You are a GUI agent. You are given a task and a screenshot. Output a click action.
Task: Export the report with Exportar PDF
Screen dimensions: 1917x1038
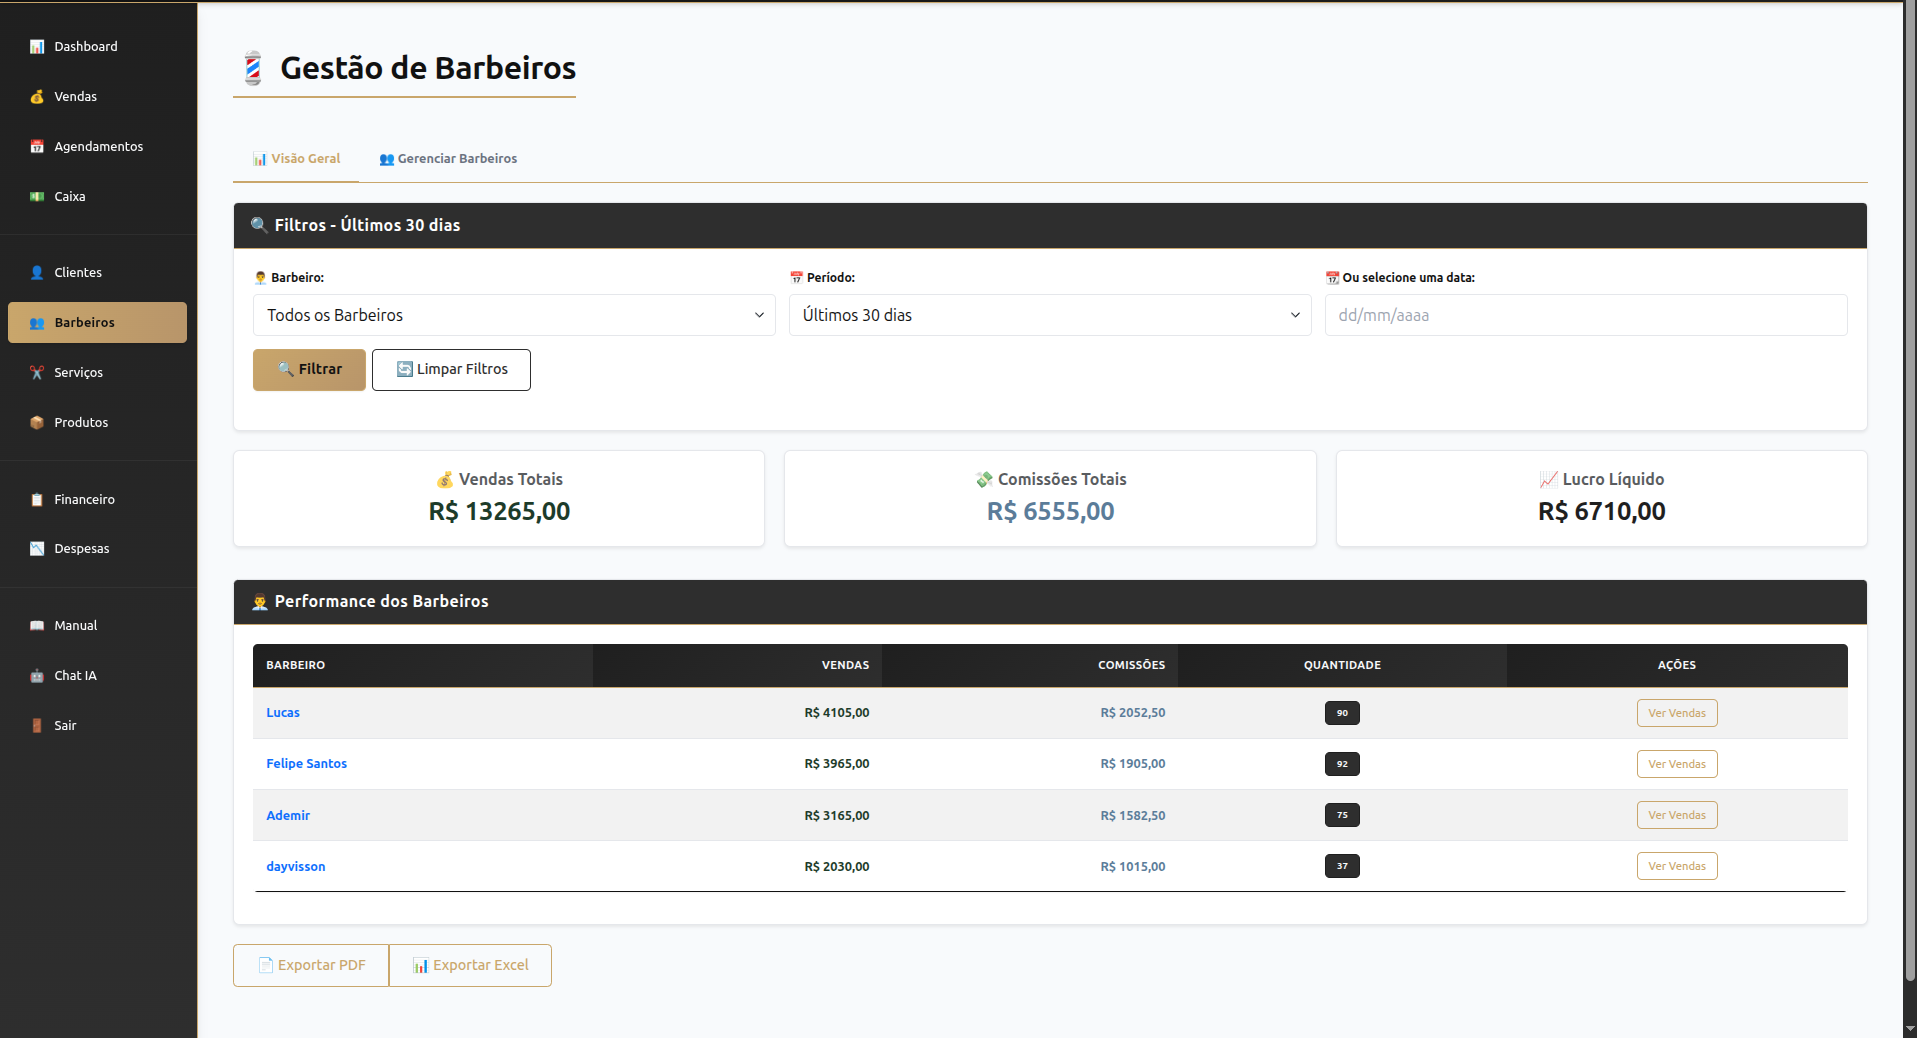[311, 966]
